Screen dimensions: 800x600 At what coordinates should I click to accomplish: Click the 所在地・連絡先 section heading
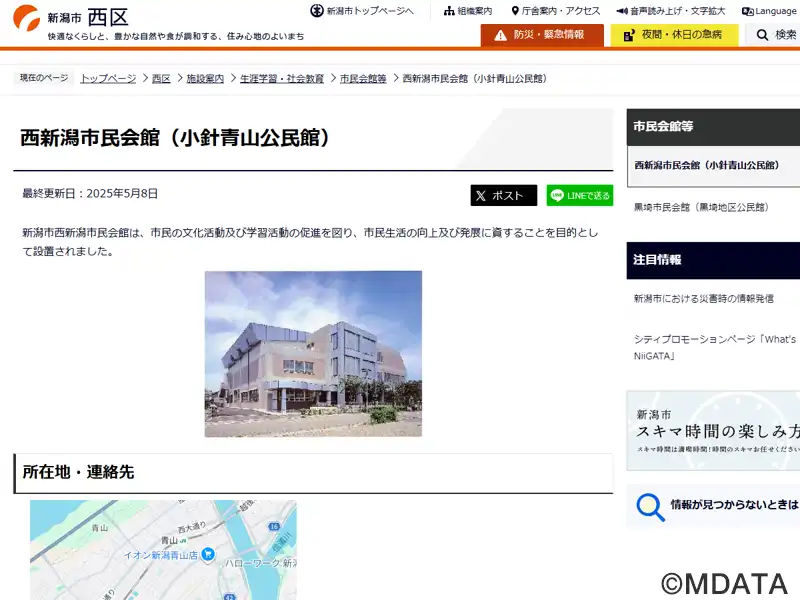pos(313,473)
